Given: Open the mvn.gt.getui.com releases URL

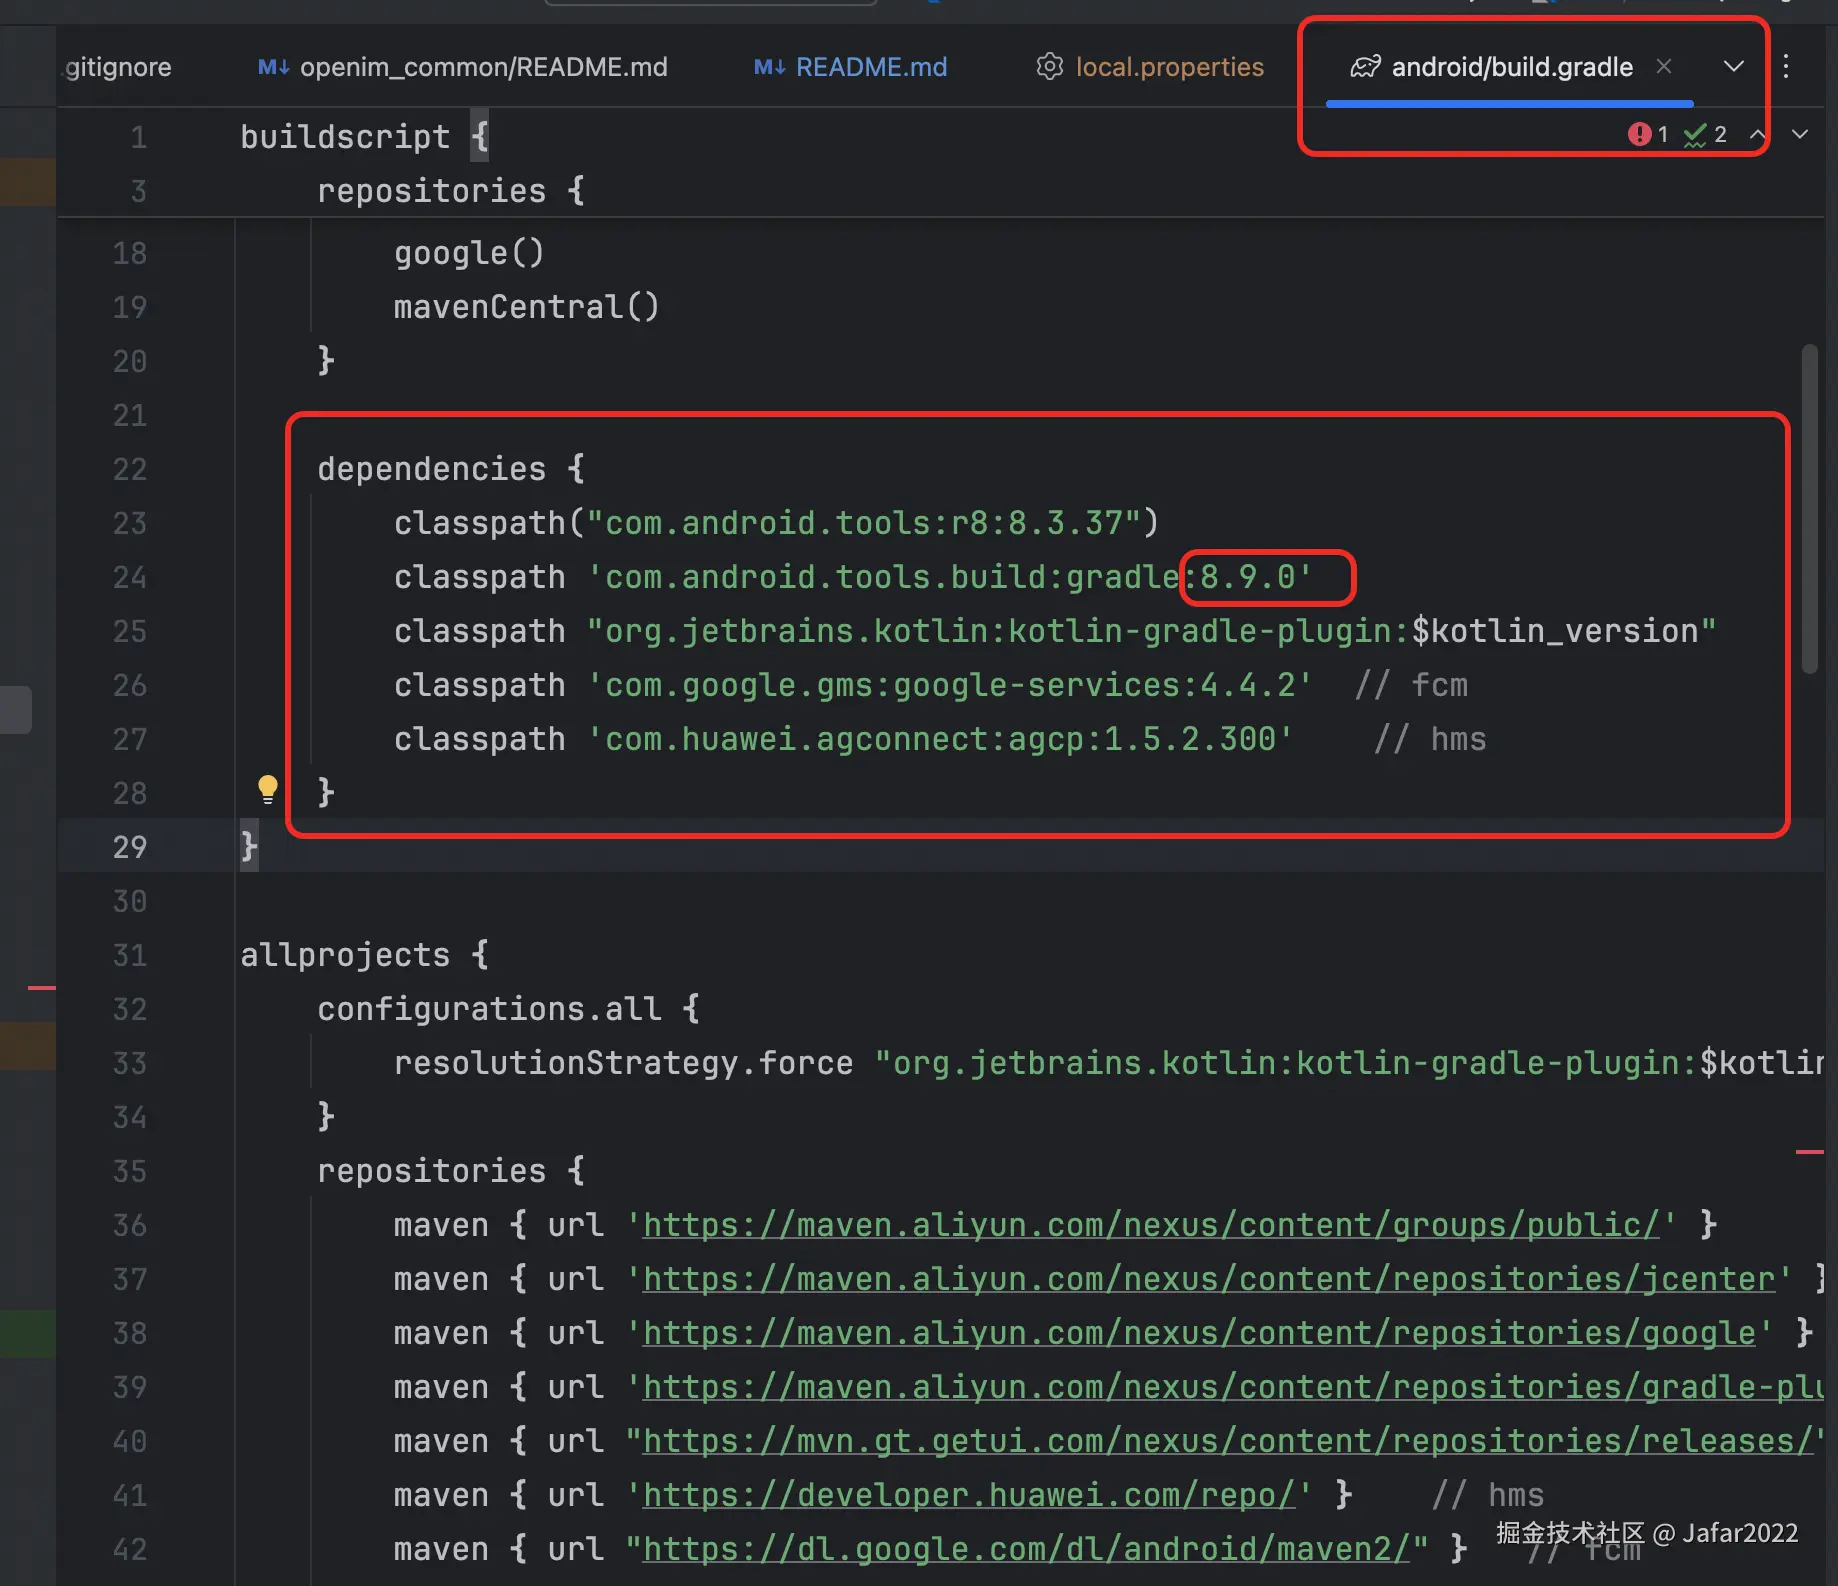Looking at the screenshot, I should pos(1228,1441).
